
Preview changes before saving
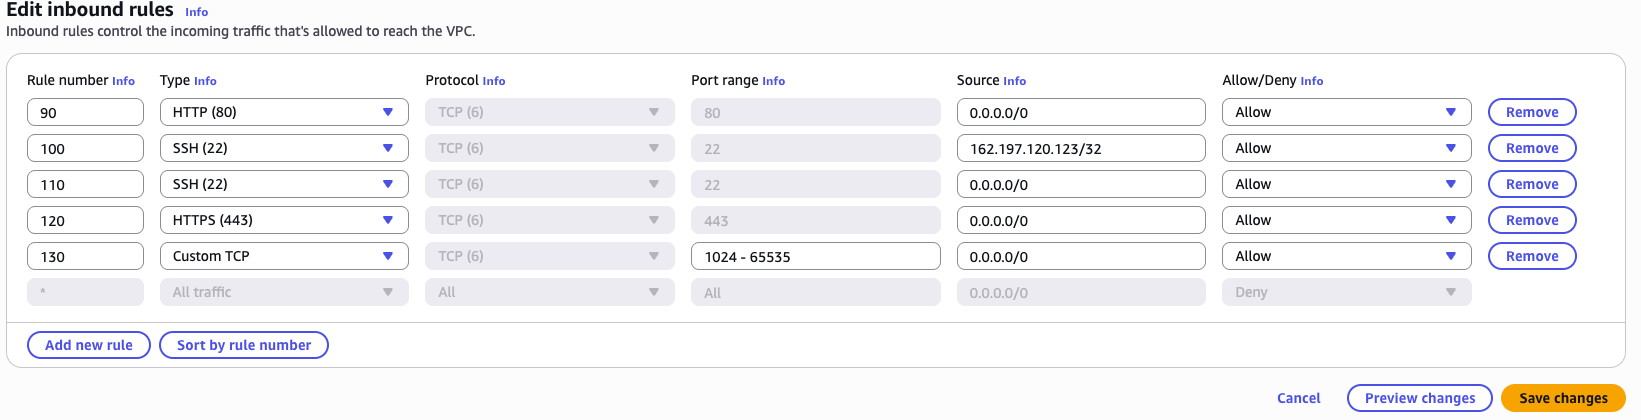click(1419, 398)
